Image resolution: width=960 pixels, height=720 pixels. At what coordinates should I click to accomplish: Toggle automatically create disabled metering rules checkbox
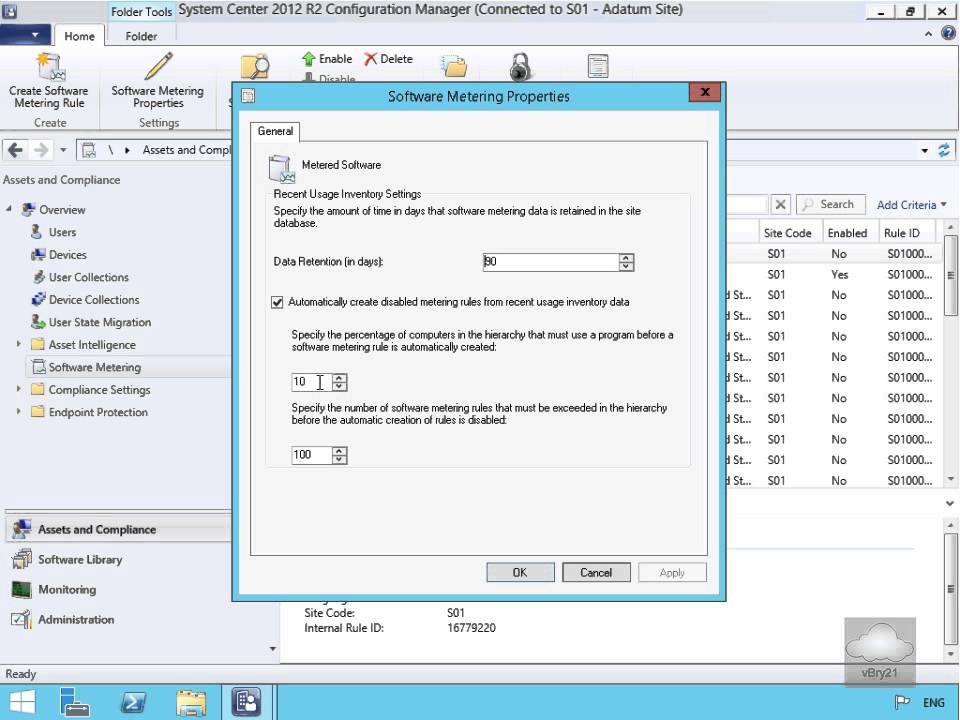point(277,302)
